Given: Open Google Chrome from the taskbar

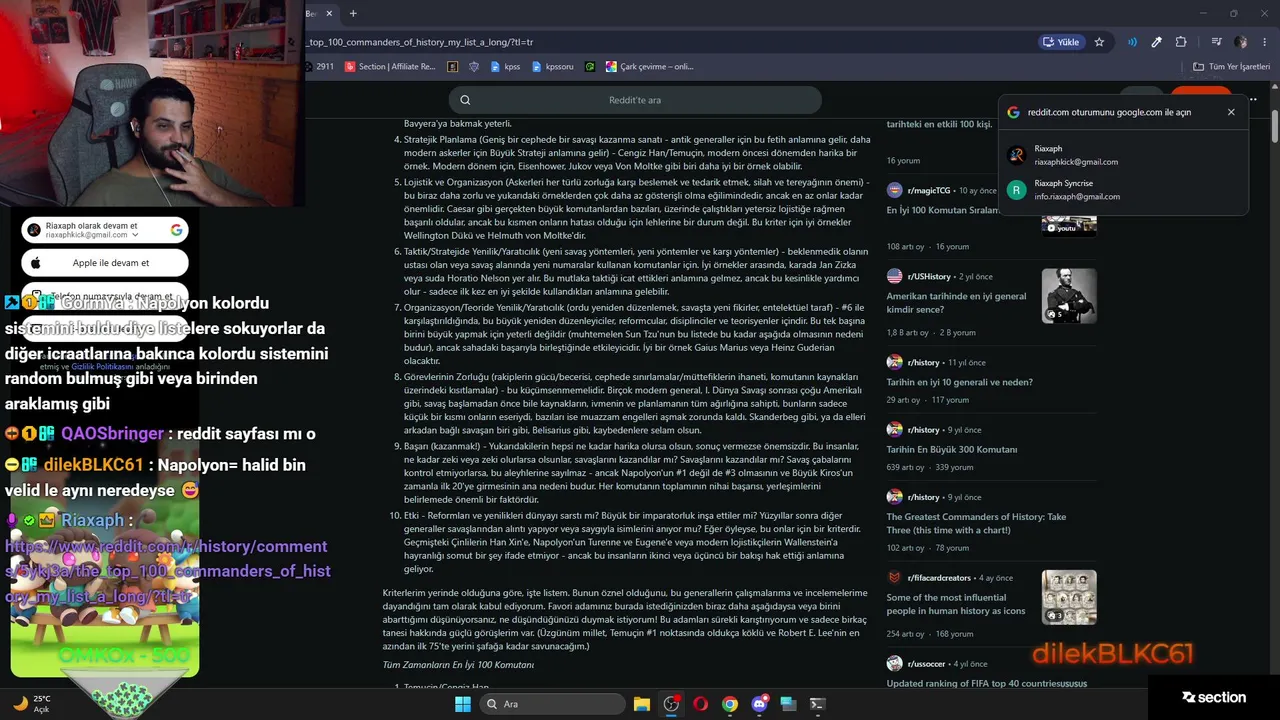Looking at the screenshot, I should point(730,704).
